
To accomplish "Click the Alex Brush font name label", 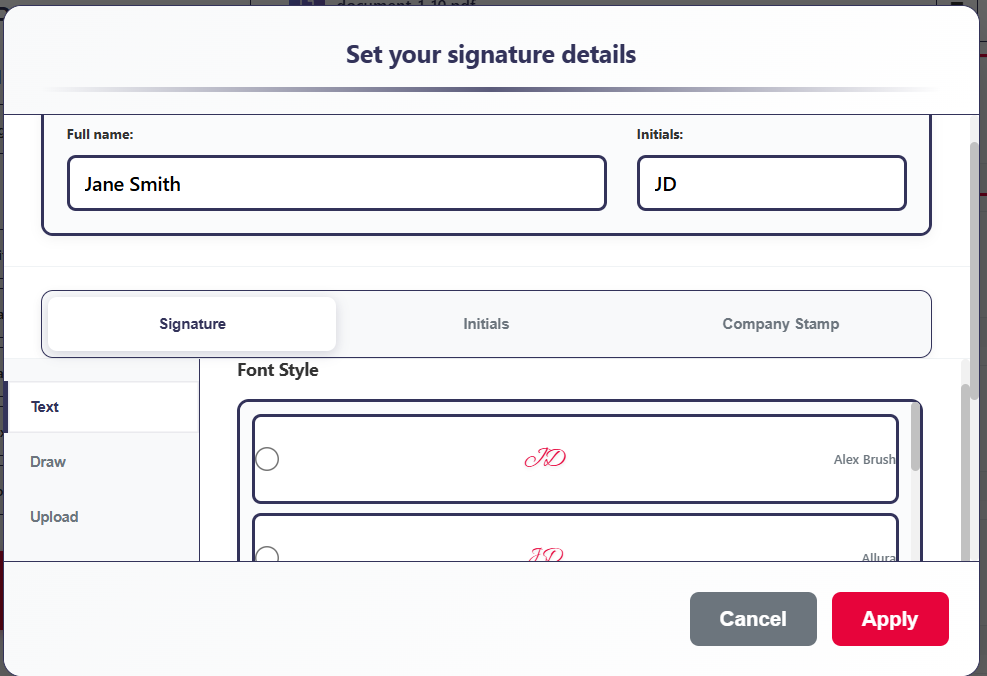I will pos(864,460).
